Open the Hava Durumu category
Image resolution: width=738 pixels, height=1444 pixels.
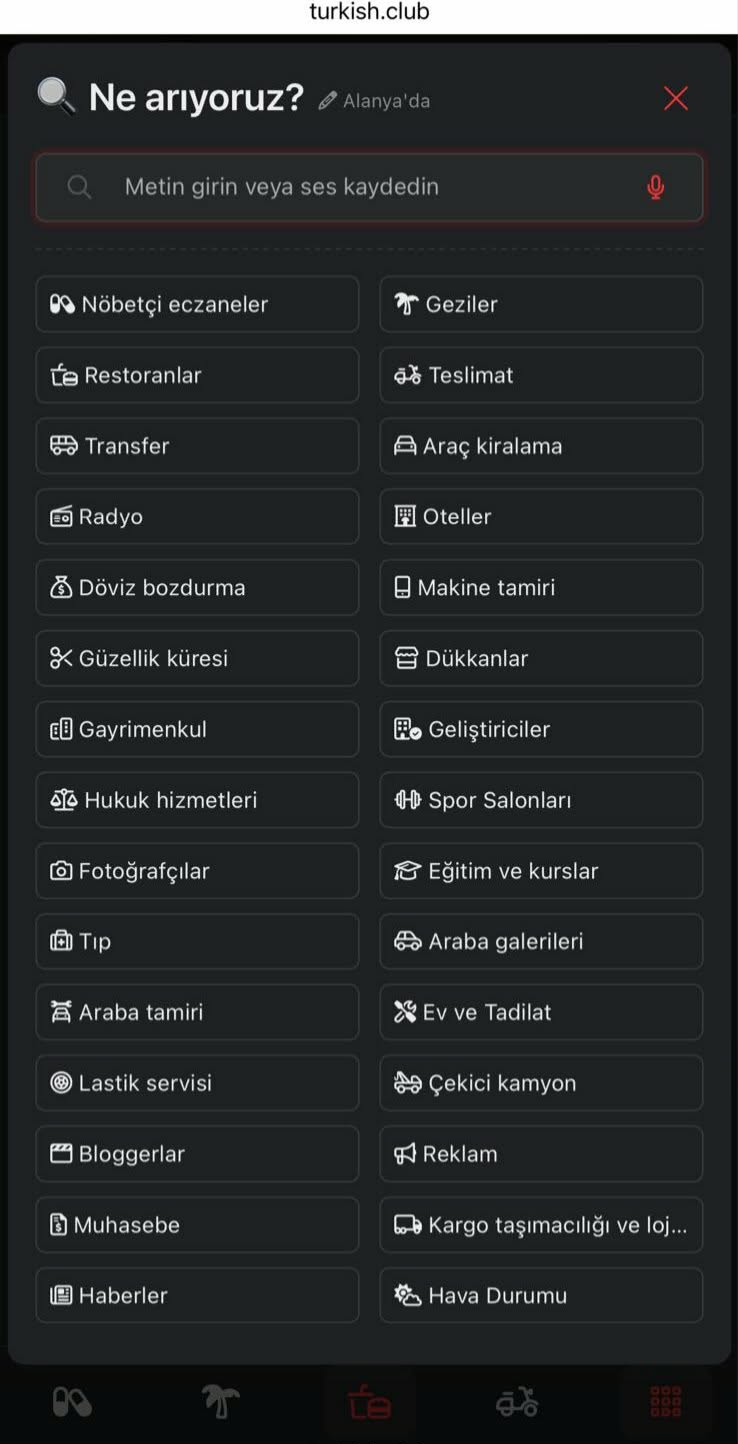point(541,1295)
